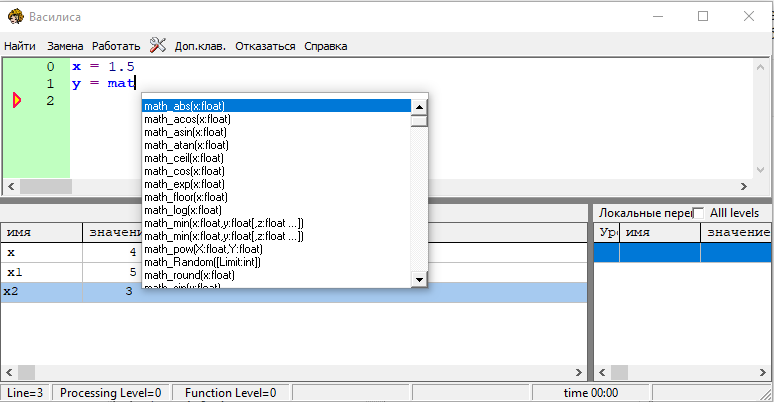Viewport: 774px width, 402px height.
Task: Click the Доп.клав. menu item
Action: pos(200,46)
